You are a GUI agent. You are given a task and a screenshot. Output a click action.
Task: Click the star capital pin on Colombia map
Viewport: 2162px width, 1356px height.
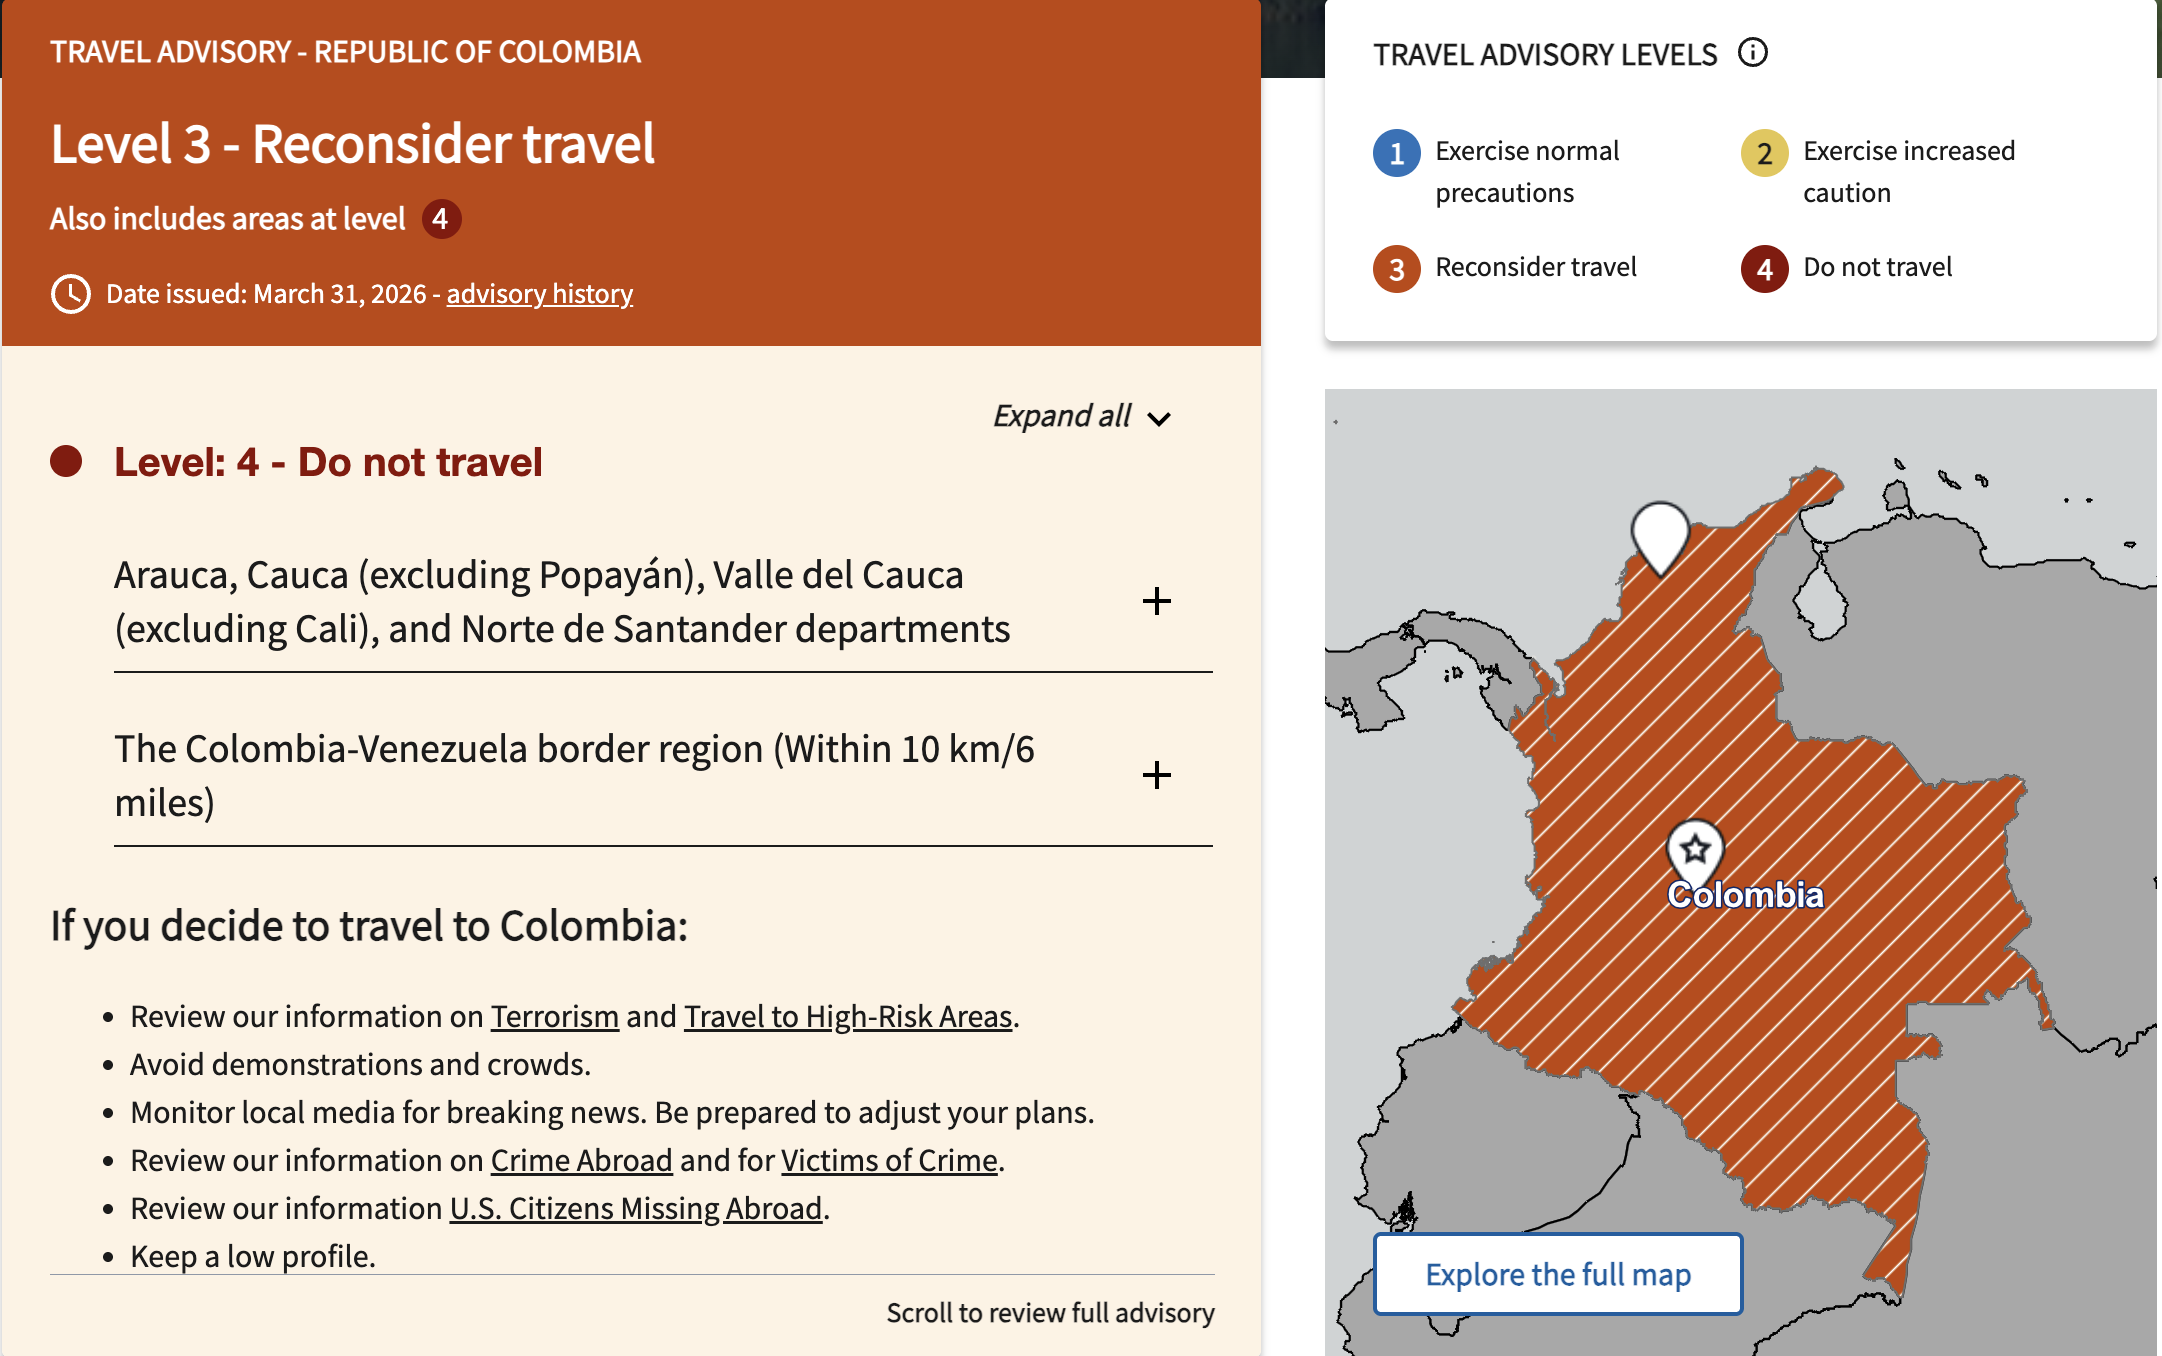(1695, 850)
